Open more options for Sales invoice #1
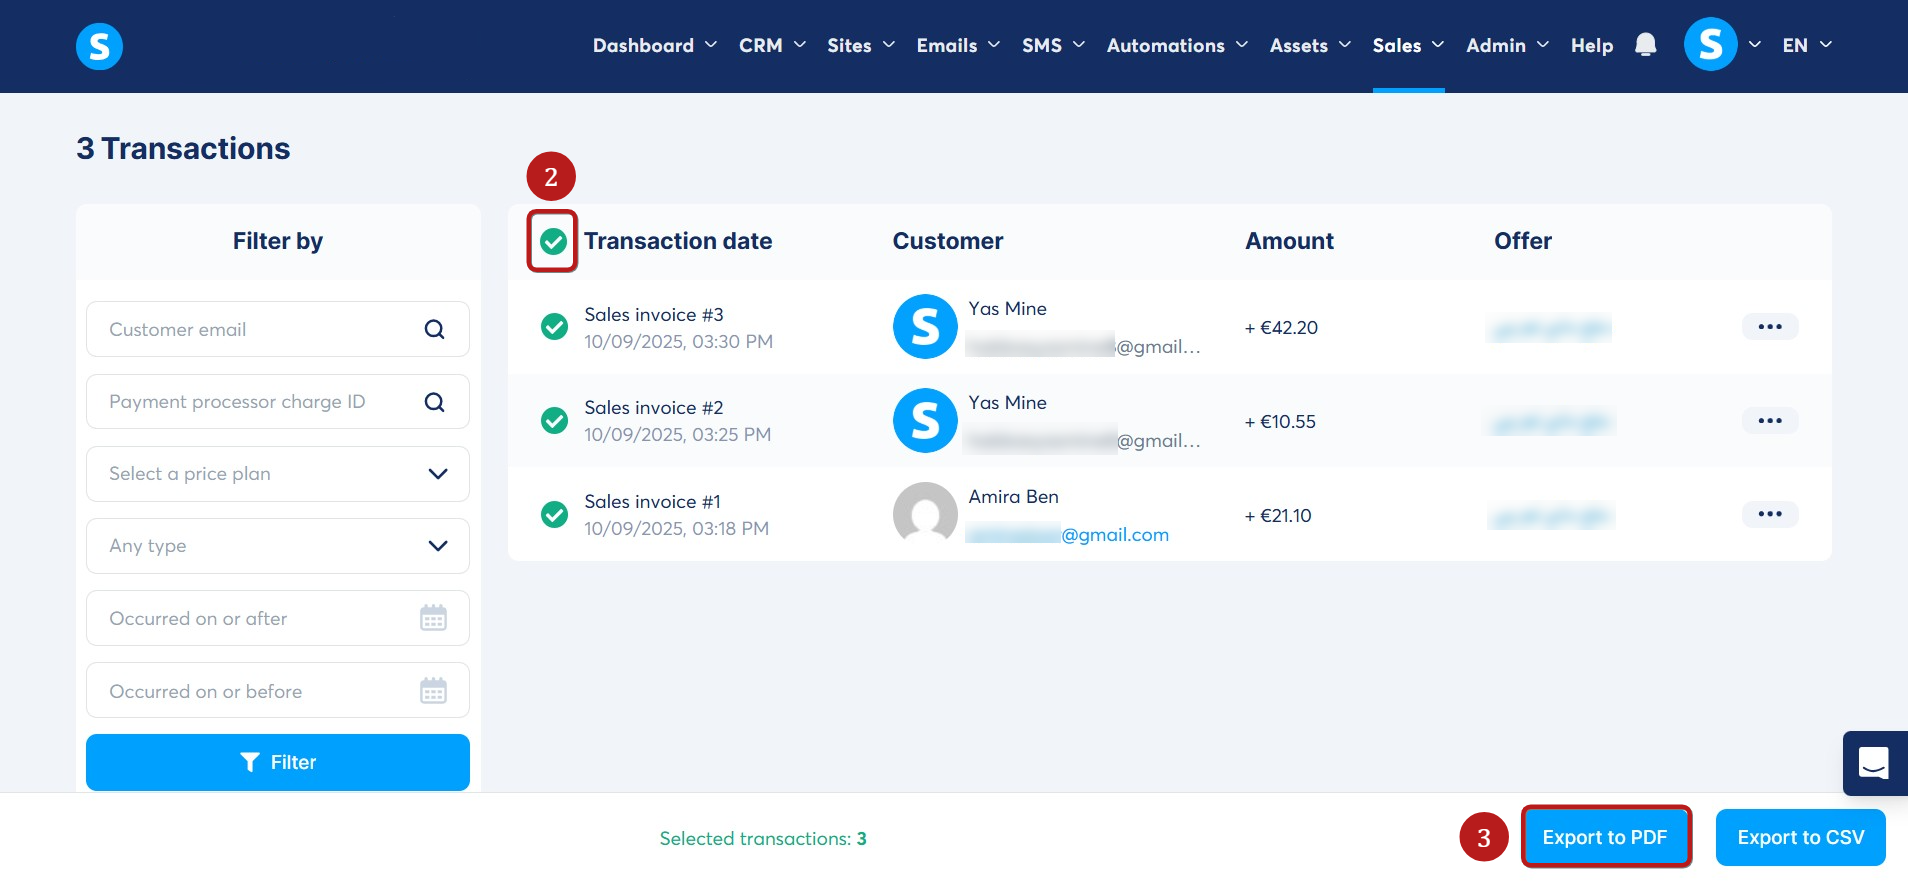This screenshot has height=882, width=1908. (1770, 515)
